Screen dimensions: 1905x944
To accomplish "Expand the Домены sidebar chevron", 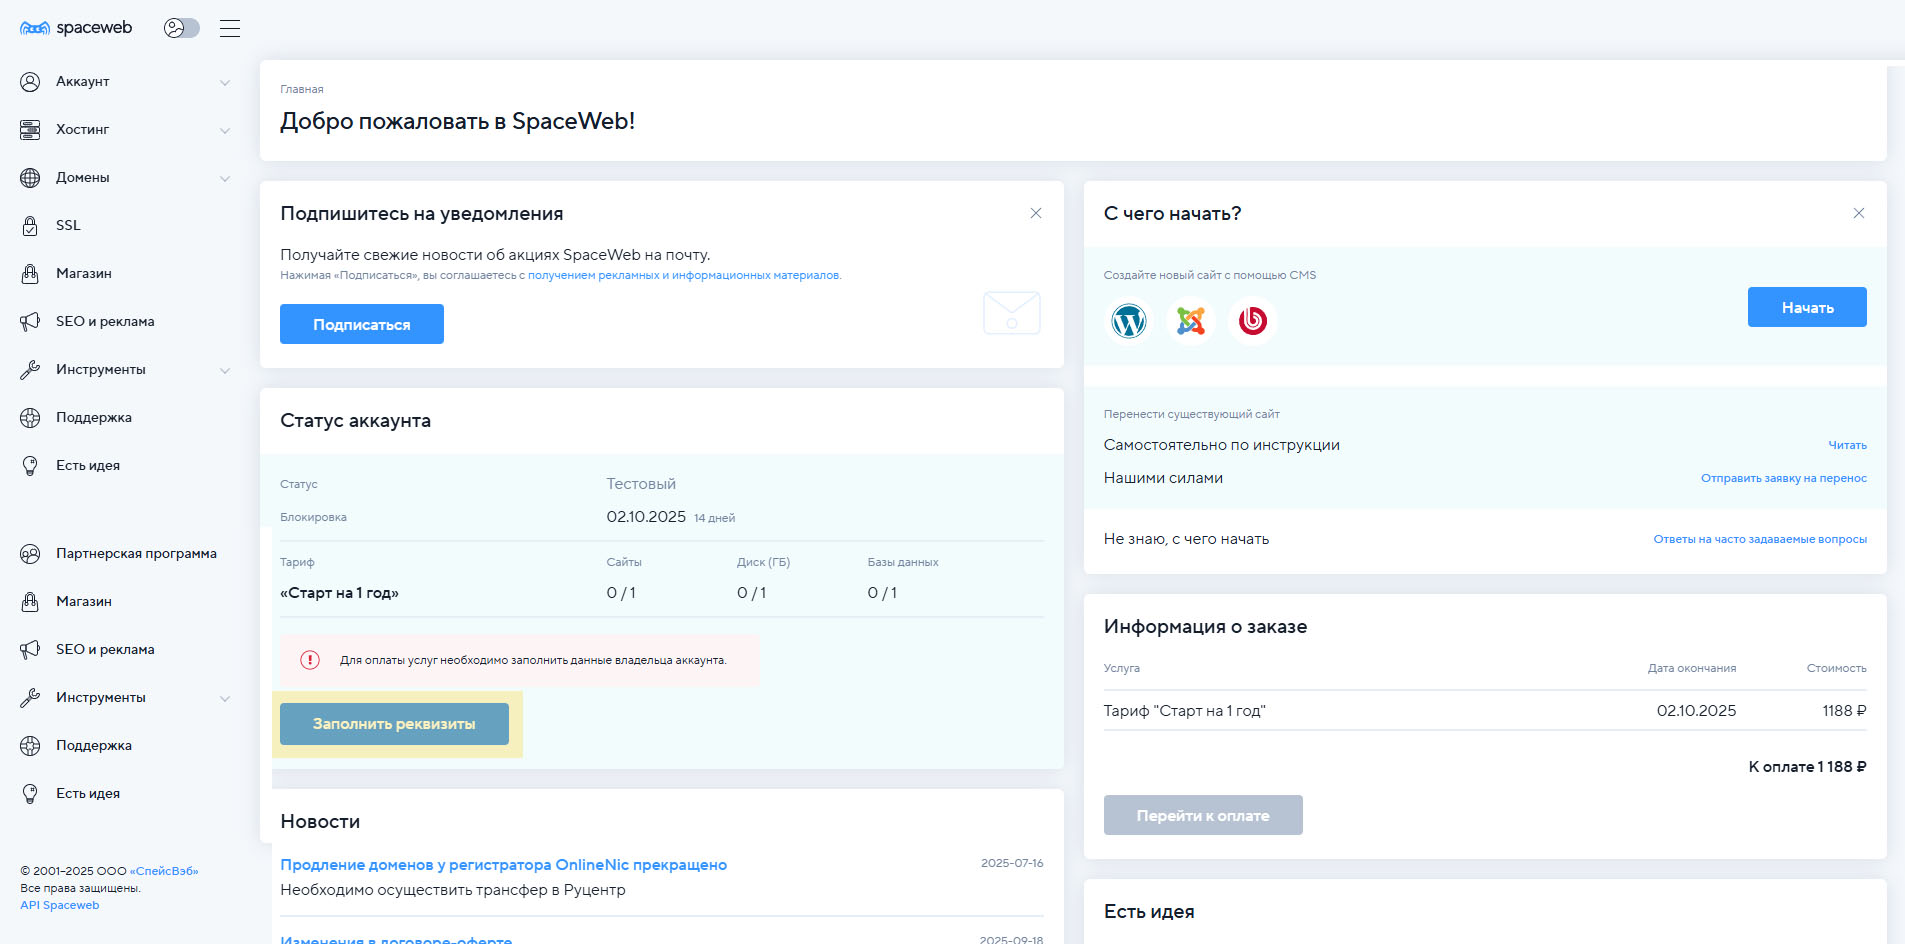I will pos(225,178).
